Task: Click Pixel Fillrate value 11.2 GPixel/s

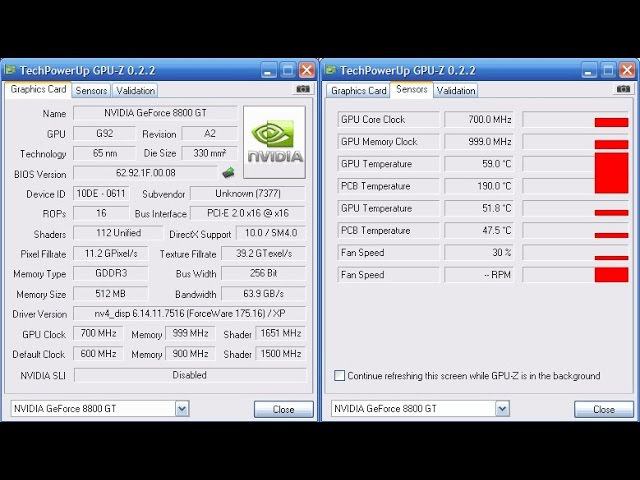Action: point(111,253)
